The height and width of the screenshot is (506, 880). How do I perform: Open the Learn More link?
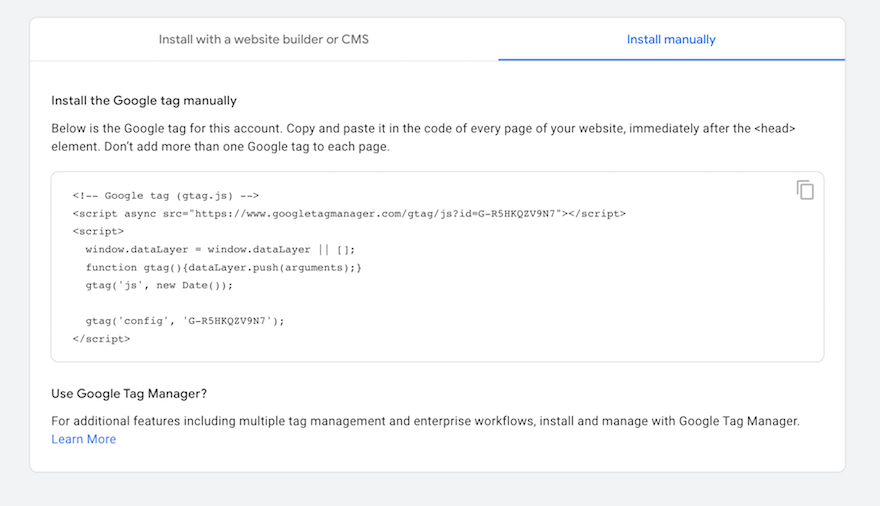click(x=84, y=439)
